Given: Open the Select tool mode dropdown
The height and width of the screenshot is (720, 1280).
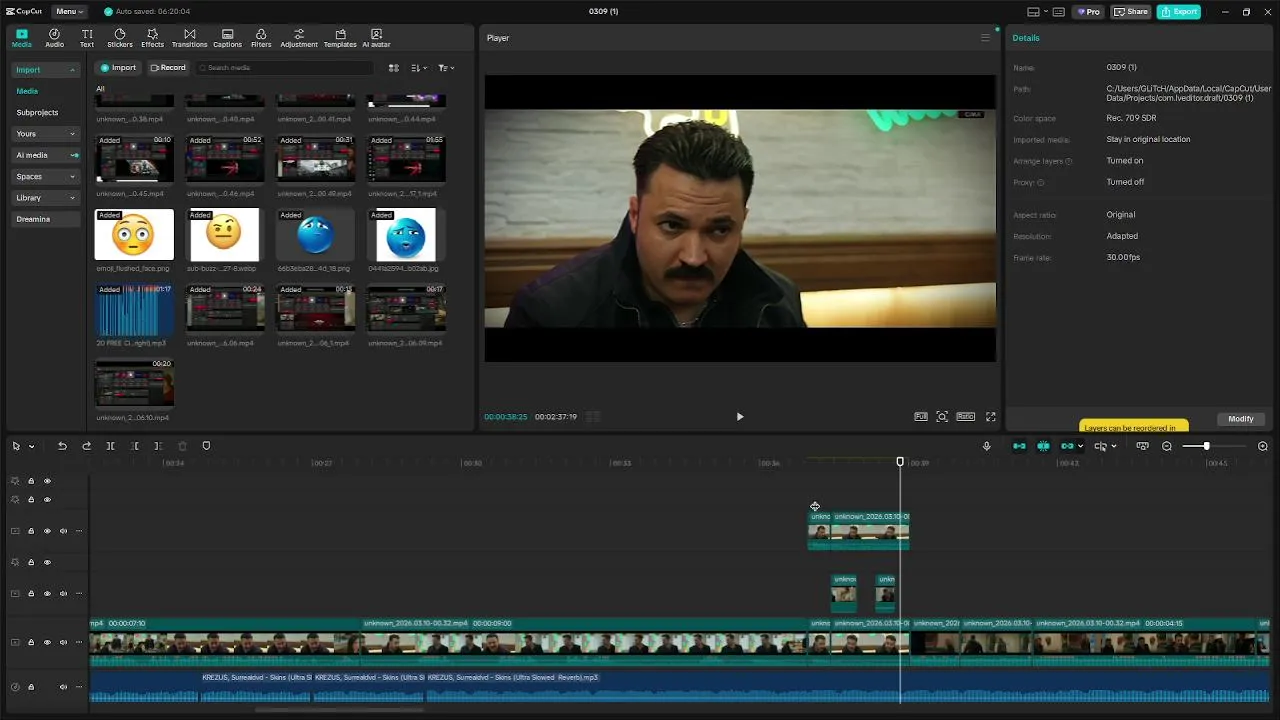Looking at the screenshot, I should pyautogui.click(x=31, y=446).
